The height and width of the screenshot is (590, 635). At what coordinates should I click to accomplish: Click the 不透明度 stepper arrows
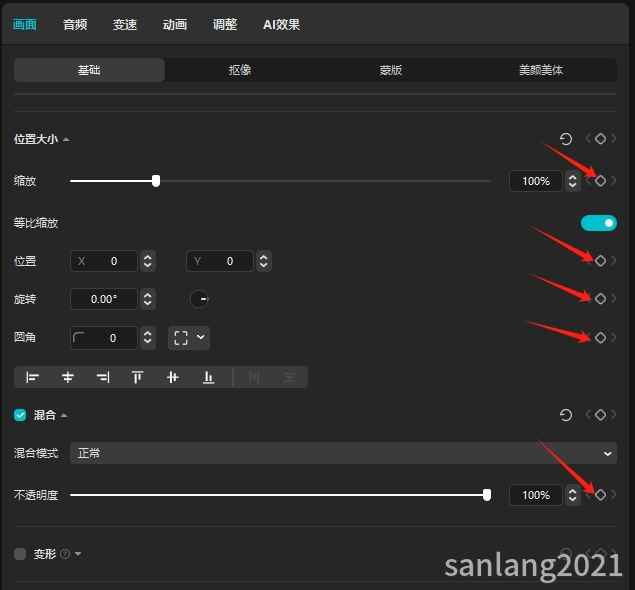click(572, 495)
